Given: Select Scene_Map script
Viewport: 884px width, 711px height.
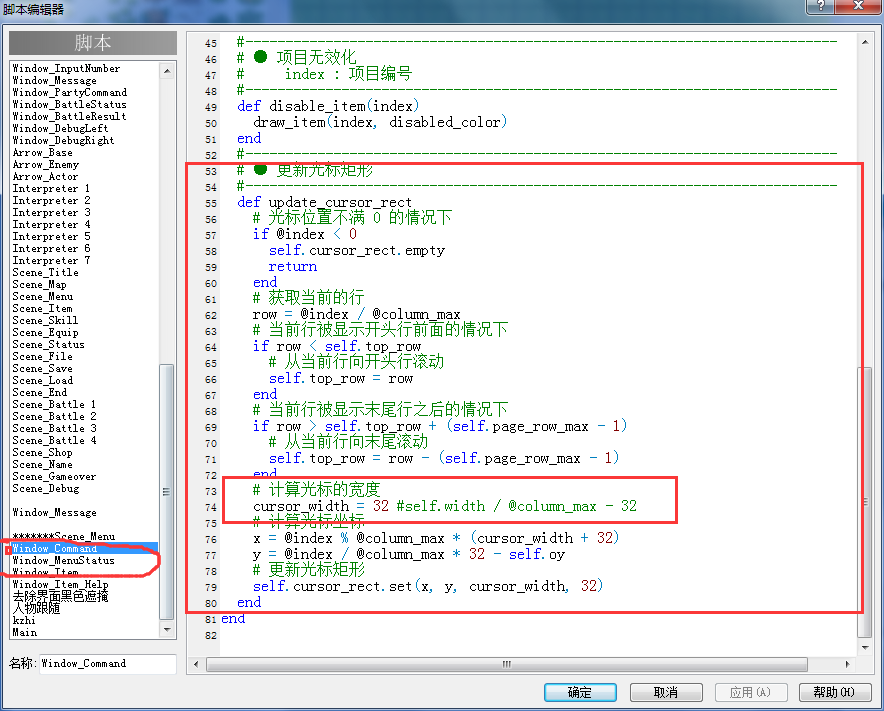Looking at the screenshot, I should click(39, 284).
